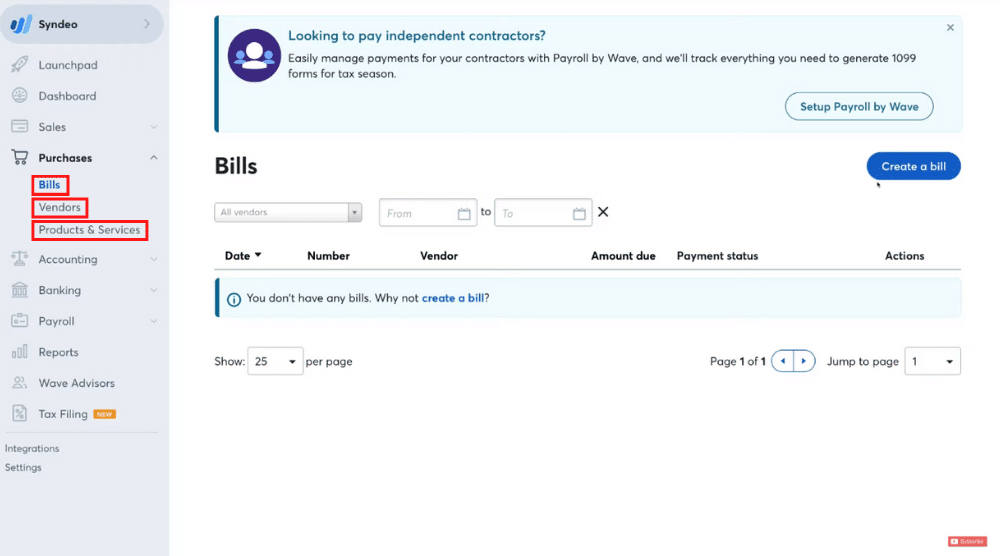Screen dimensions: 1000x556
Task: Click the Reports bar chart icon
Action: tap(20, 351)
